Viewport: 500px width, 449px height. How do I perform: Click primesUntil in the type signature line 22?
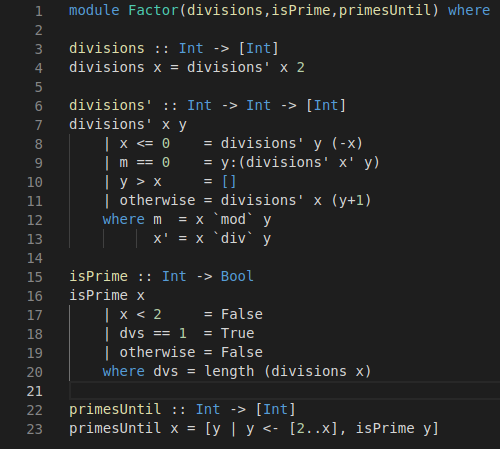115,410
